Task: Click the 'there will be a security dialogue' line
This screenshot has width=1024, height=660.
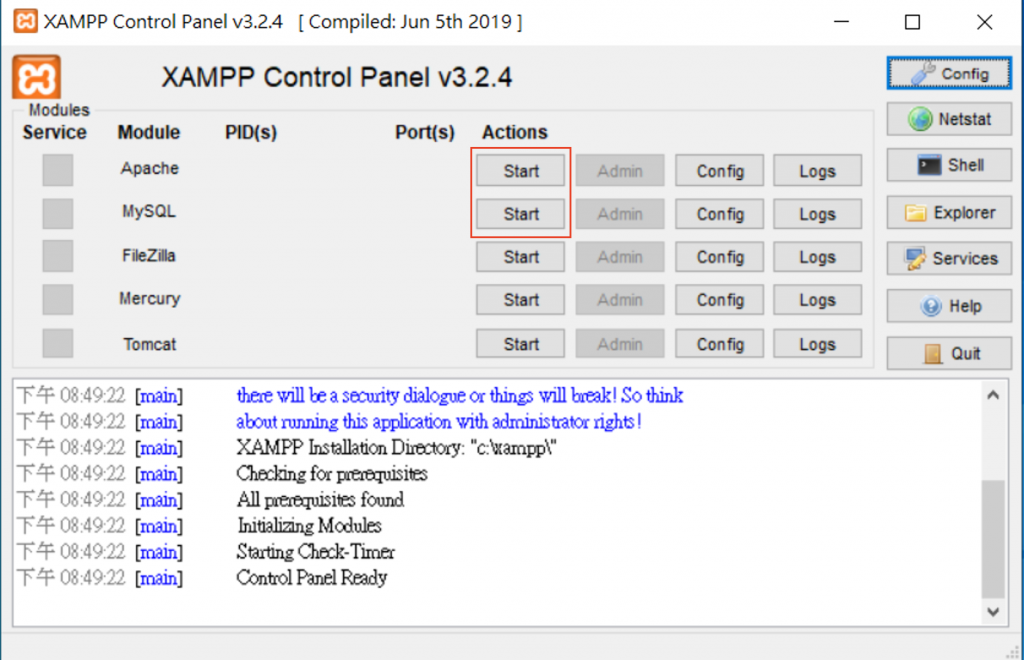Action: [460, 395]
